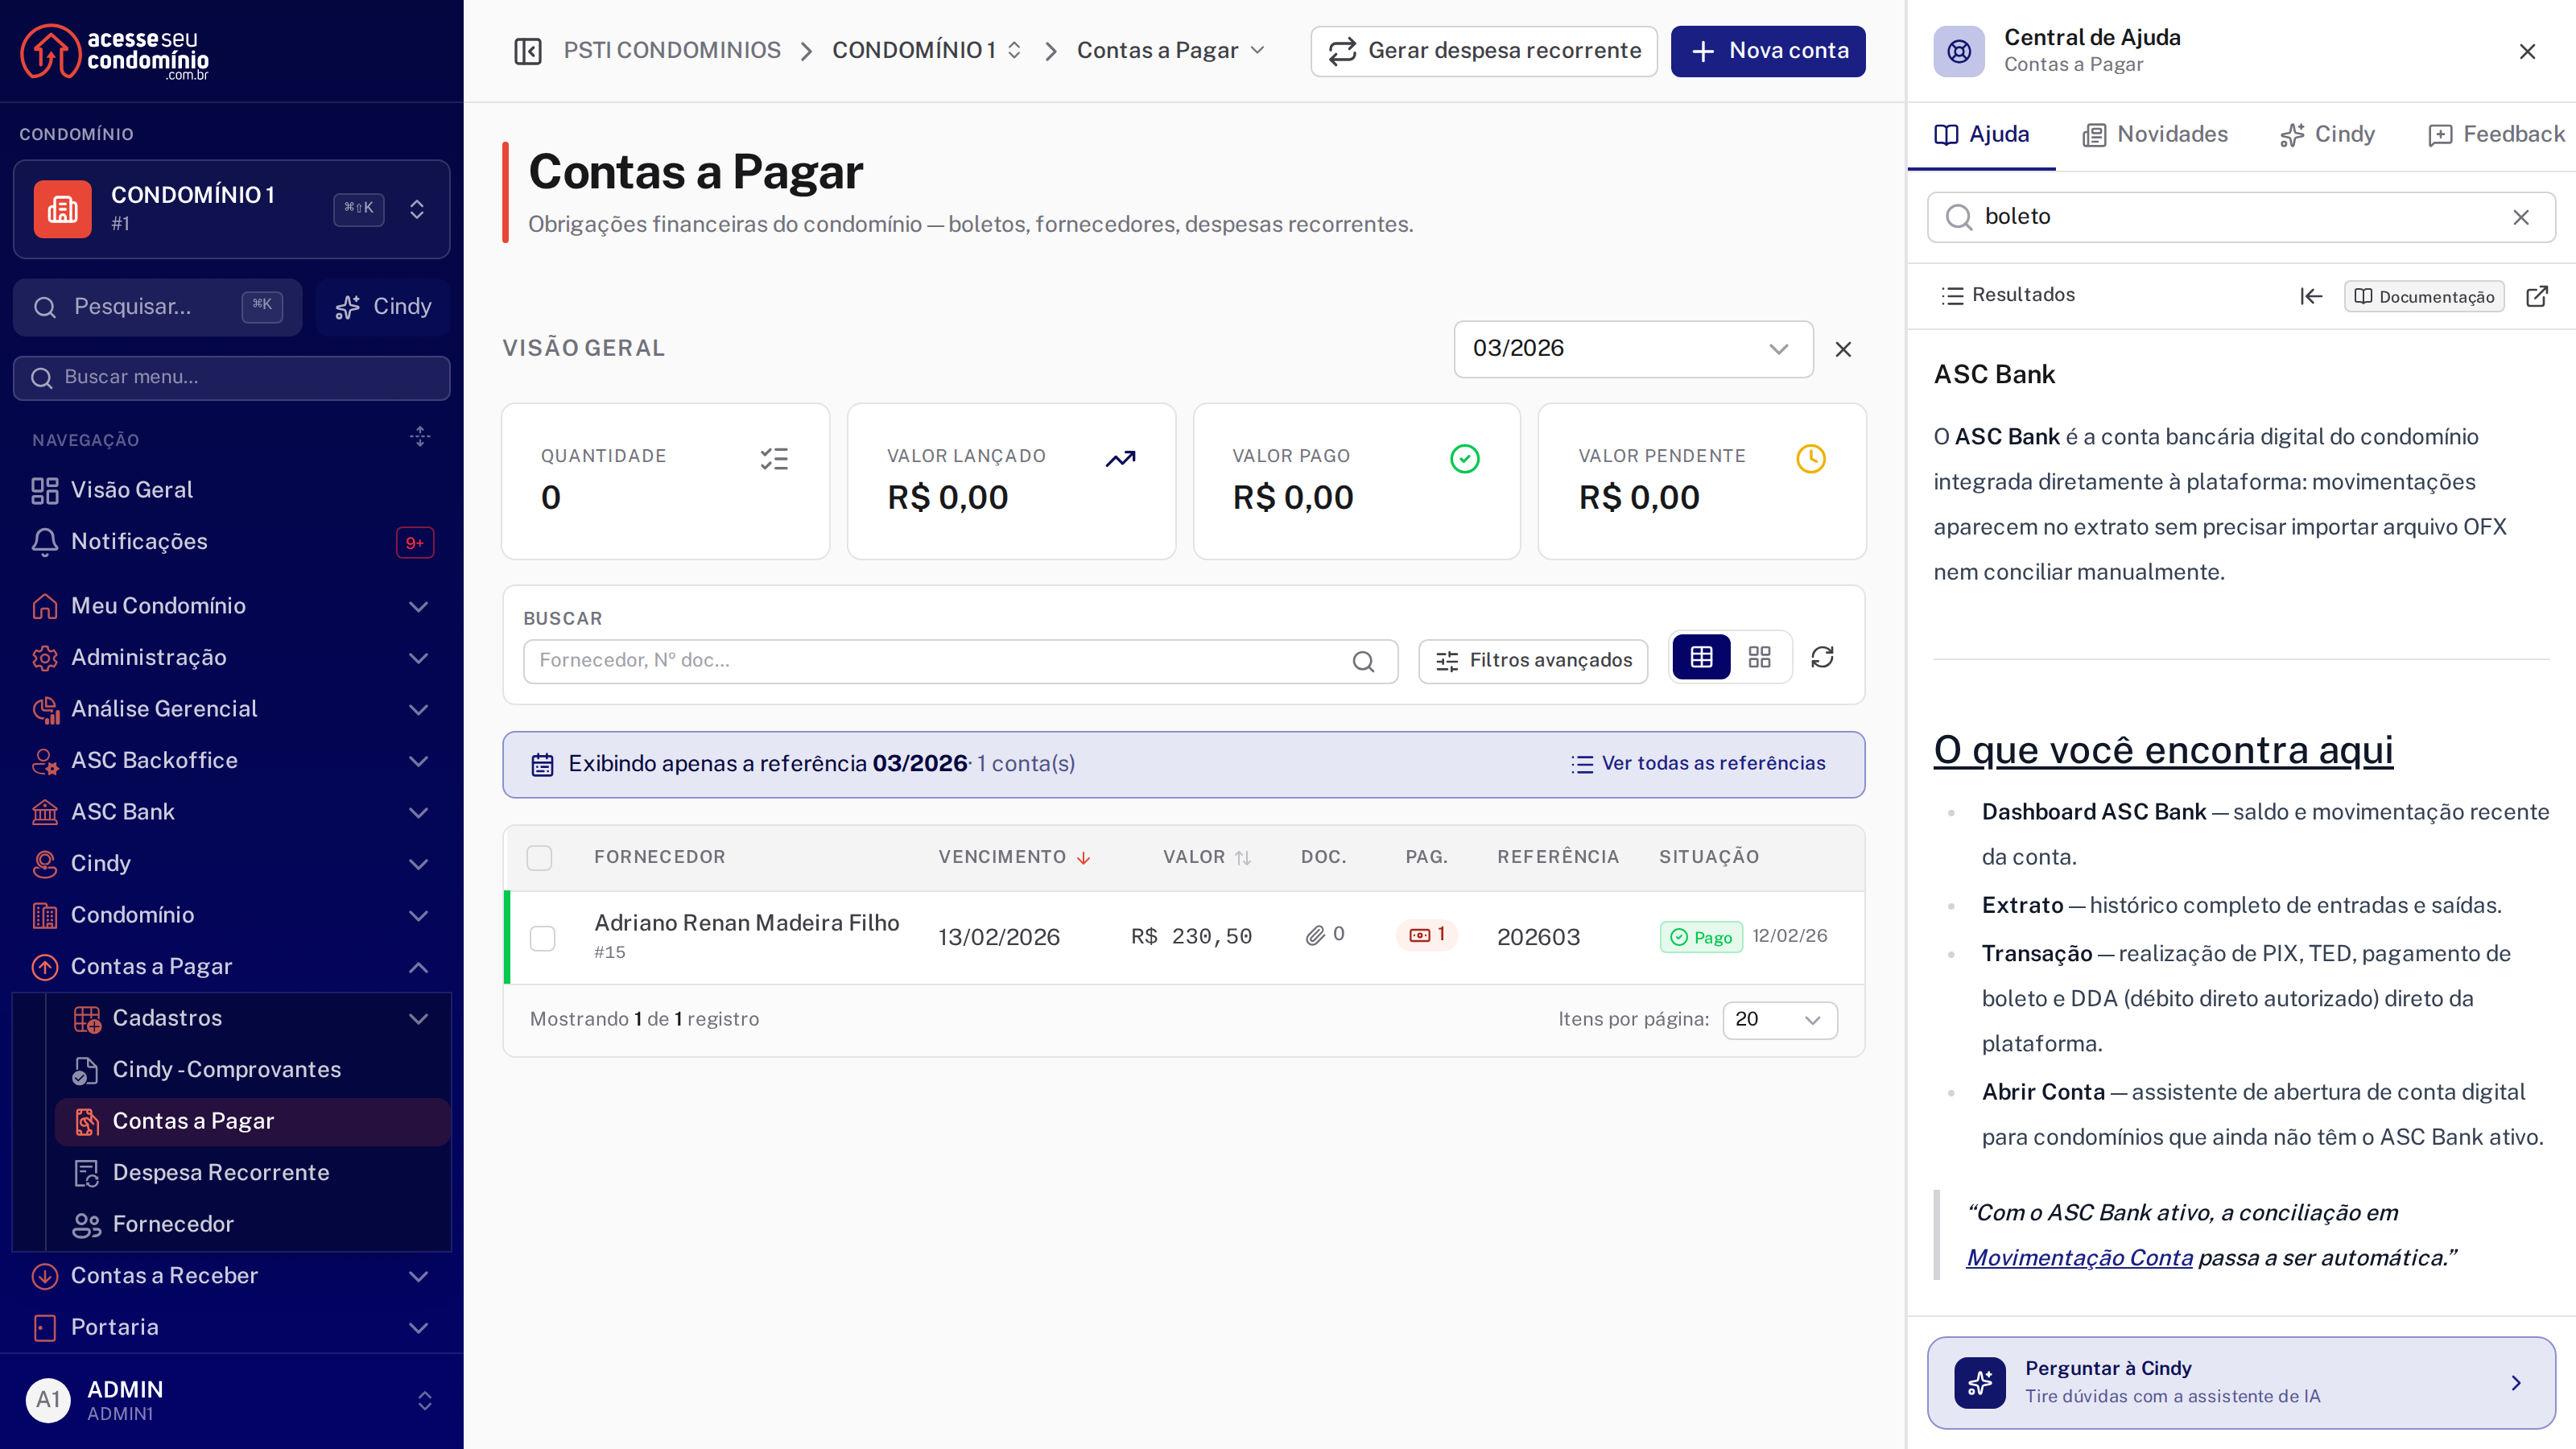Click the Valor Pendente clock icon
This screenshot has height=1449, width=2576.
pos(1811,459)
